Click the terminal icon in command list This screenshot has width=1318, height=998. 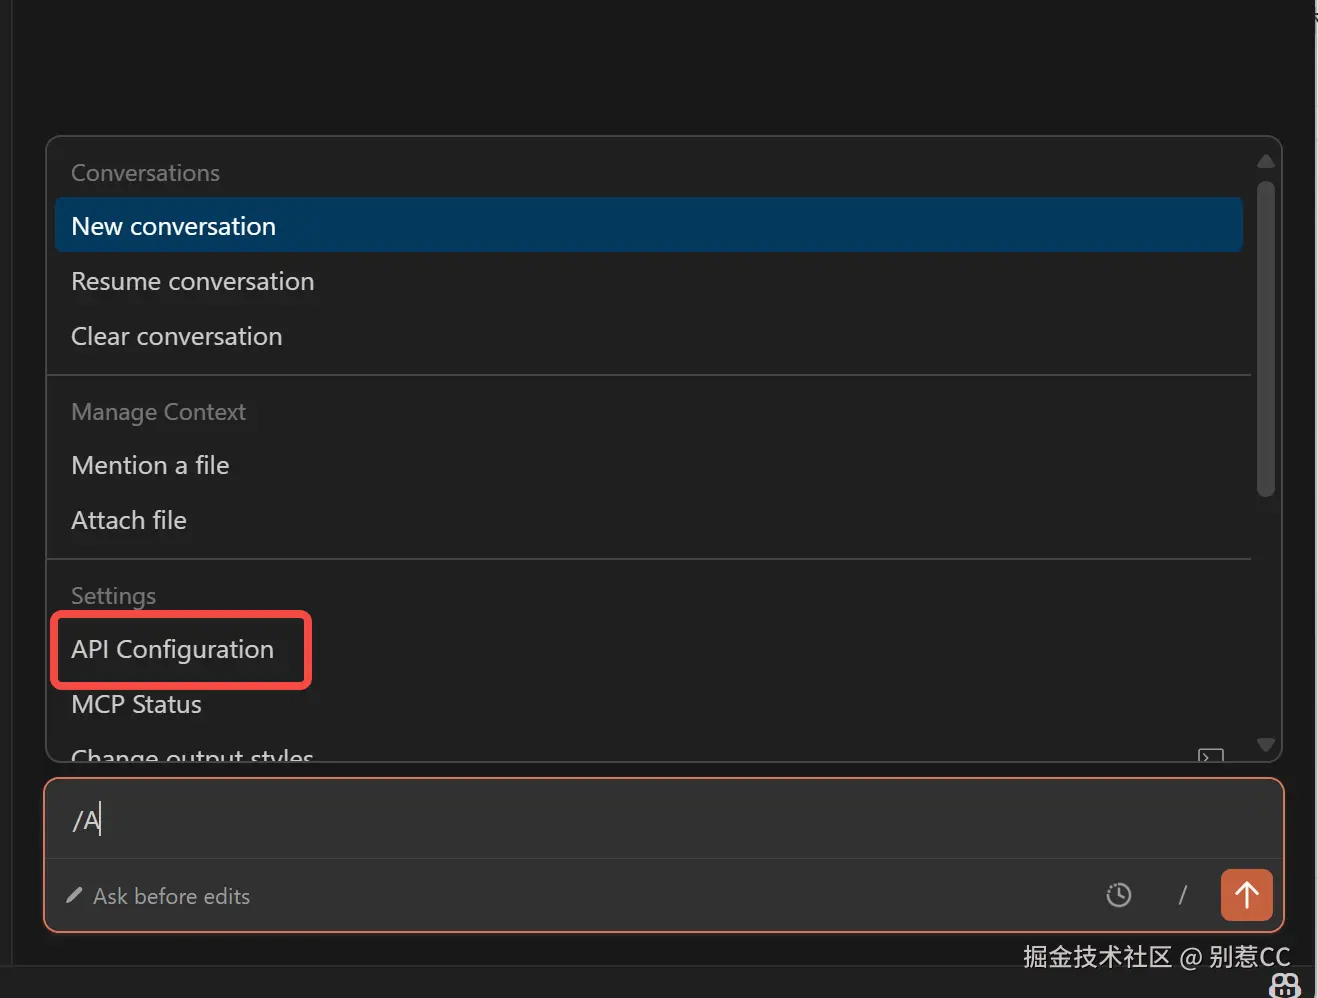coord(1210,755)
